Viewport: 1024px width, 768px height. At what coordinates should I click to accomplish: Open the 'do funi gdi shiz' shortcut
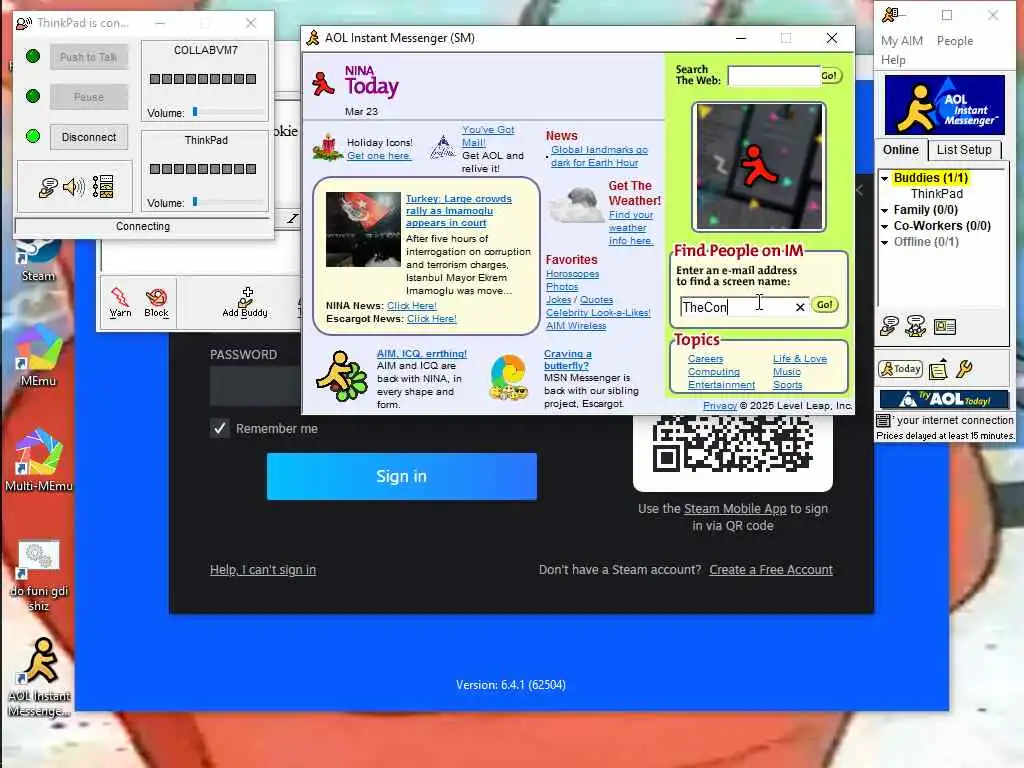(39, 576)
